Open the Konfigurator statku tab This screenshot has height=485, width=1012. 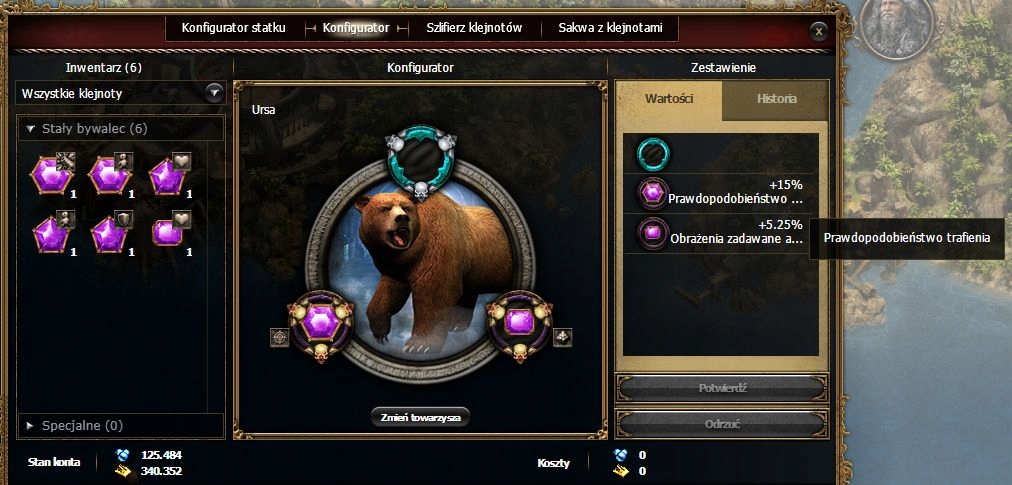click(x=233, y=28)
